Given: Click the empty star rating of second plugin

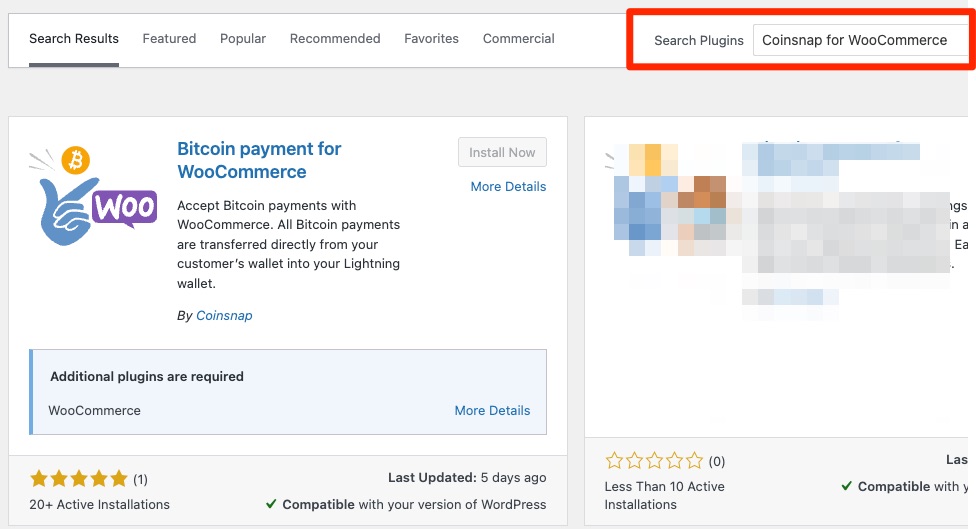Looking at the screenshot, I should coord(654,461).
